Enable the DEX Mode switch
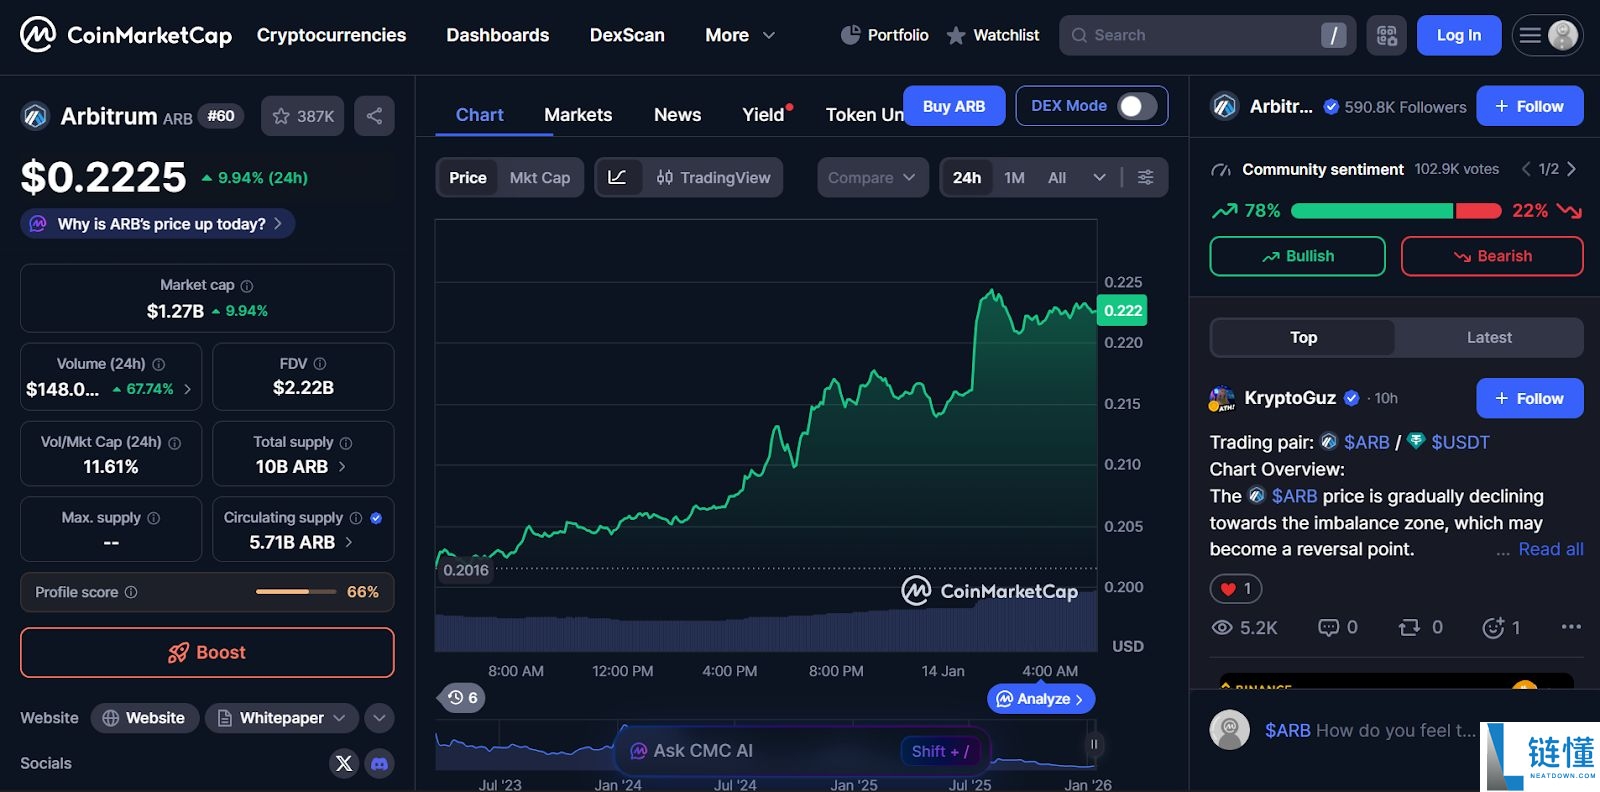 click(x=1137, y=106)
